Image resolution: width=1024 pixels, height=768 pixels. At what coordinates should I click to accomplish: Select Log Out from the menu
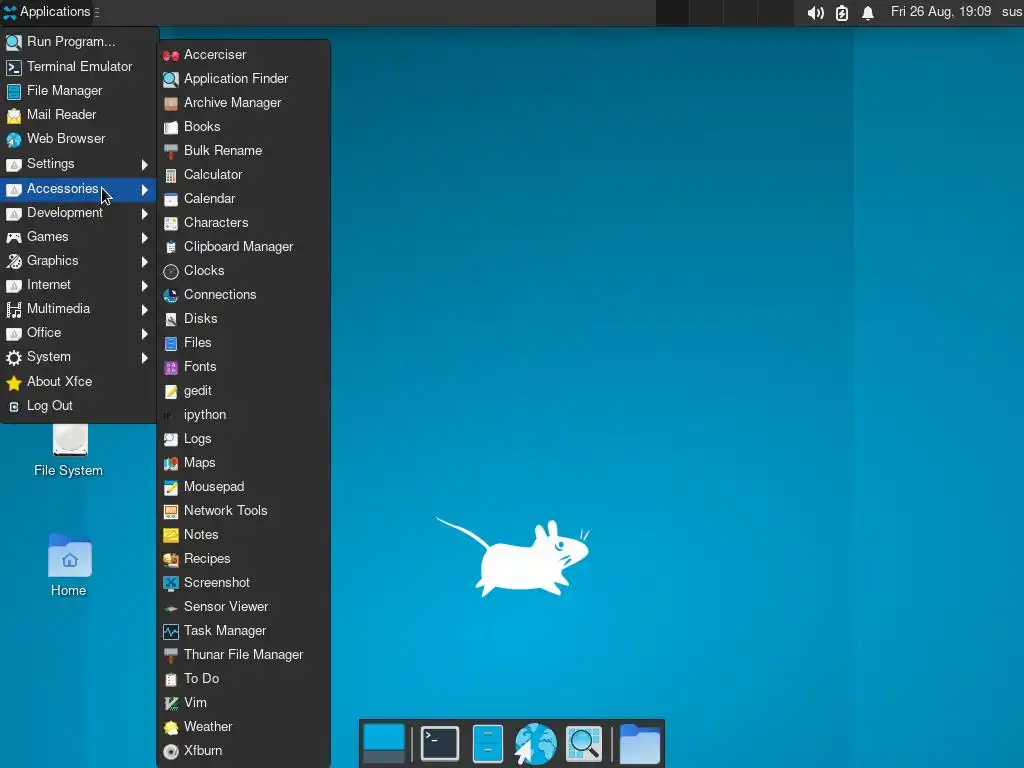78,406
